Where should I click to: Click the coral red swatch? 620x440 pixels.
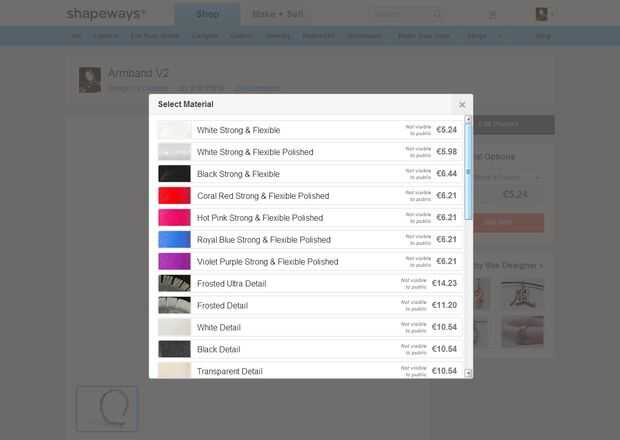(174, 196)
